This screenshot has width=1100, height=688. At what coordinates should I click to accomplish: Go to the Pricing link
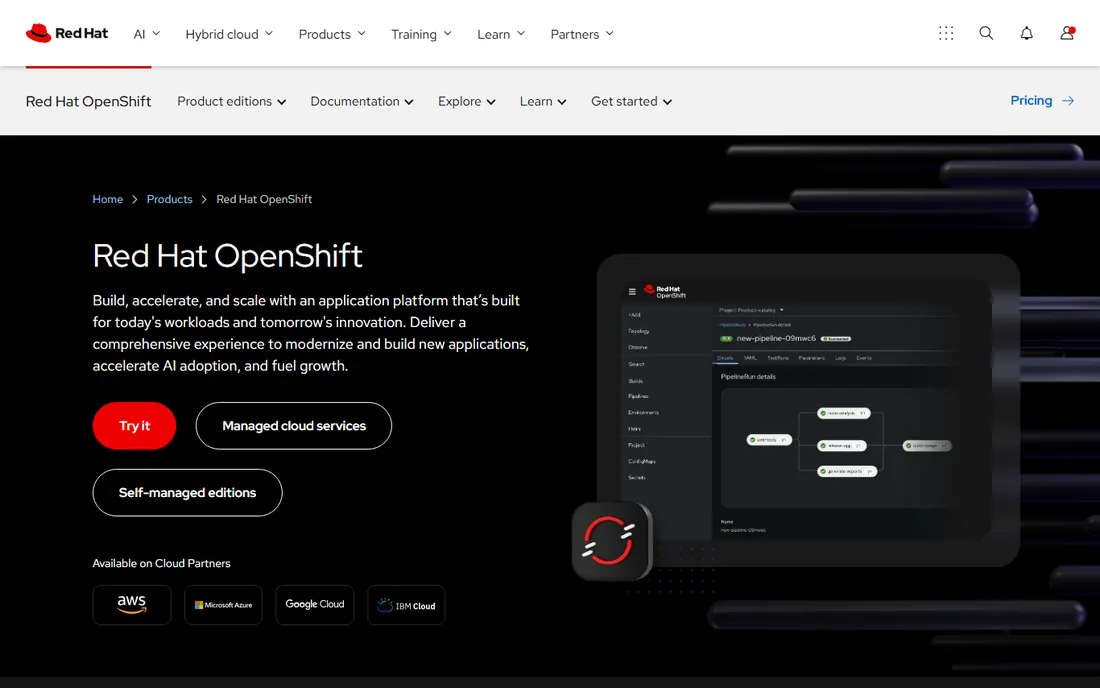point(1042,100)
